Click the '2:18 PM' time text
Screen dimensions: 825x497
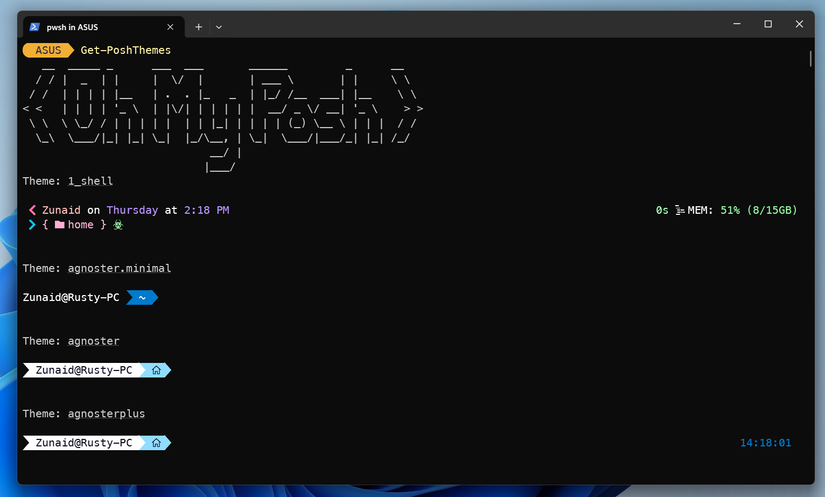pyautogui.click(x=207, y=210)
